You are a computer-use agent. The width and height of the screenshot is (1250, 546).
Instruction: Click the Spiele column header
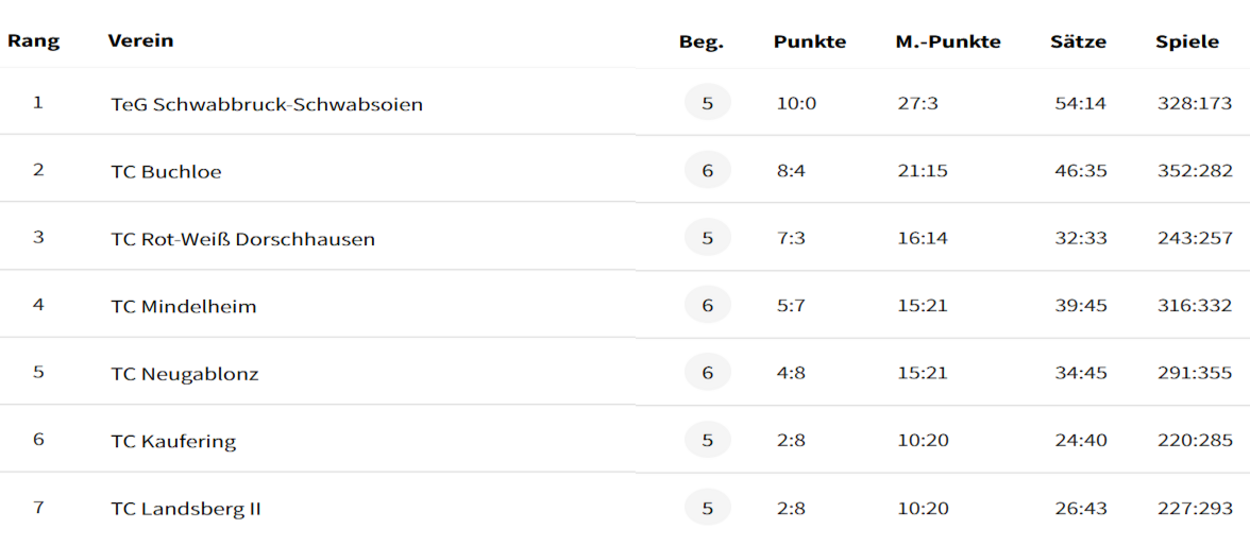click(x=1188, y=42)
